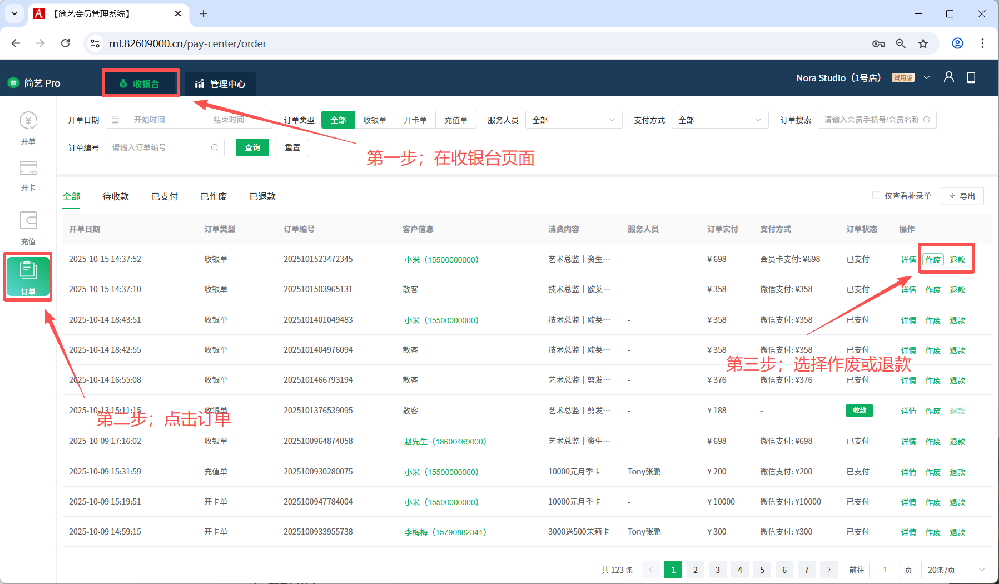Close the current browser tab

tap(178, 13)
